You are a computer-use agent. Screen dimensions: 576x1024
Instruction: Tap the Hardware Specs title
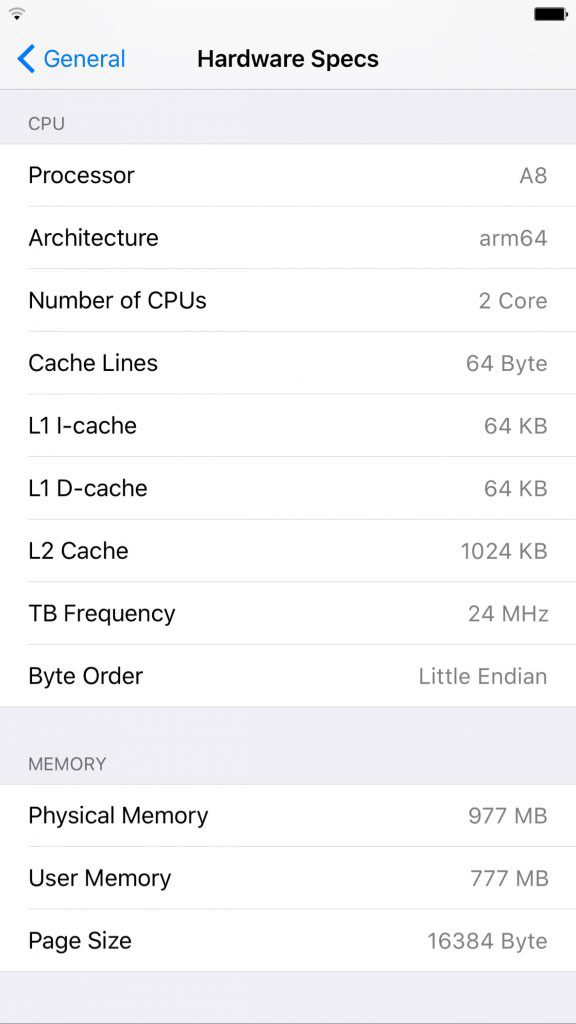pos(288,59)
